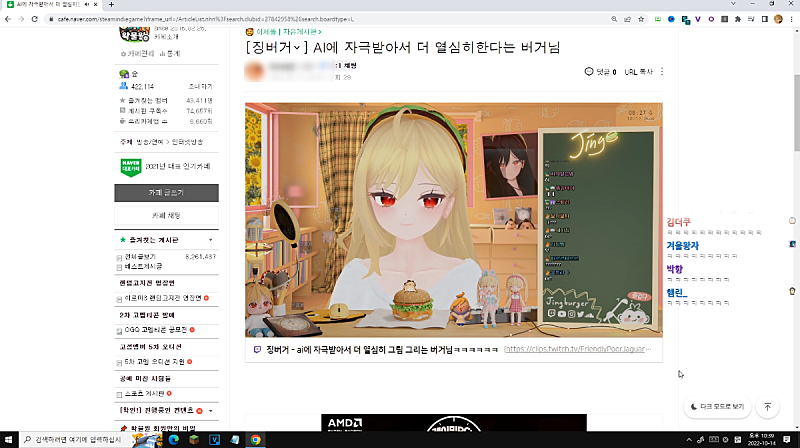The height and width of the screenshot is (448, 800).
Task: Expand the 진행중인 컨텐츠 section arrow
Action: coord(211,411)
